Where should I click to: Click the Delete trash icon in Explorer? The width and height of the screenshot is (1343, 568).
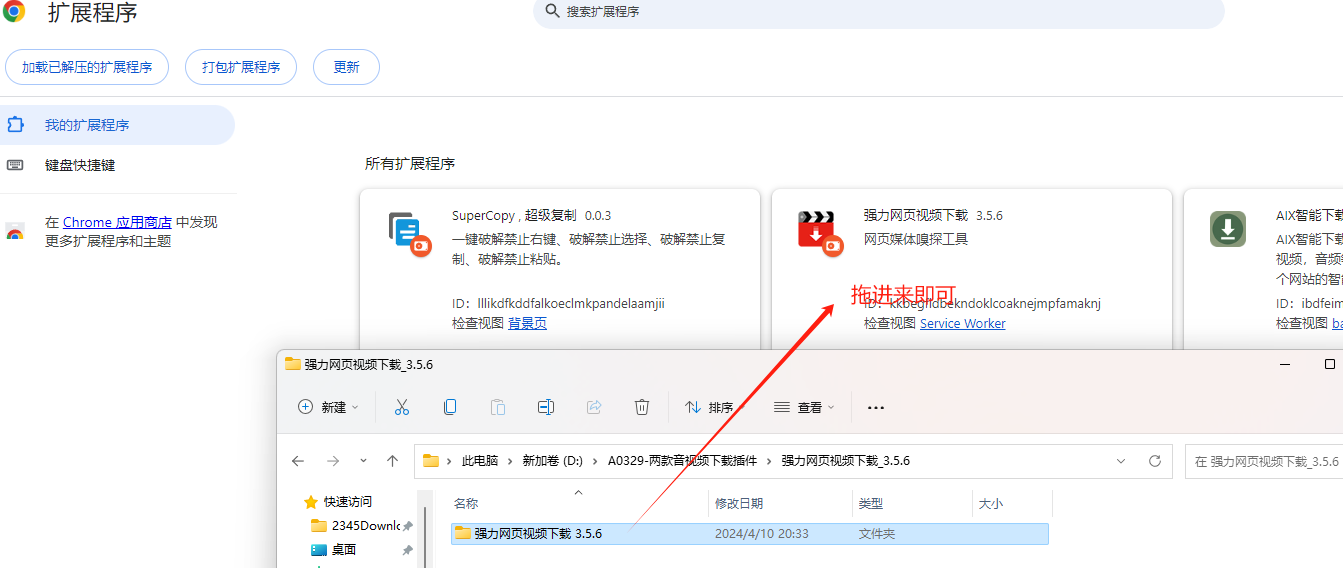(x=642, y=407)
